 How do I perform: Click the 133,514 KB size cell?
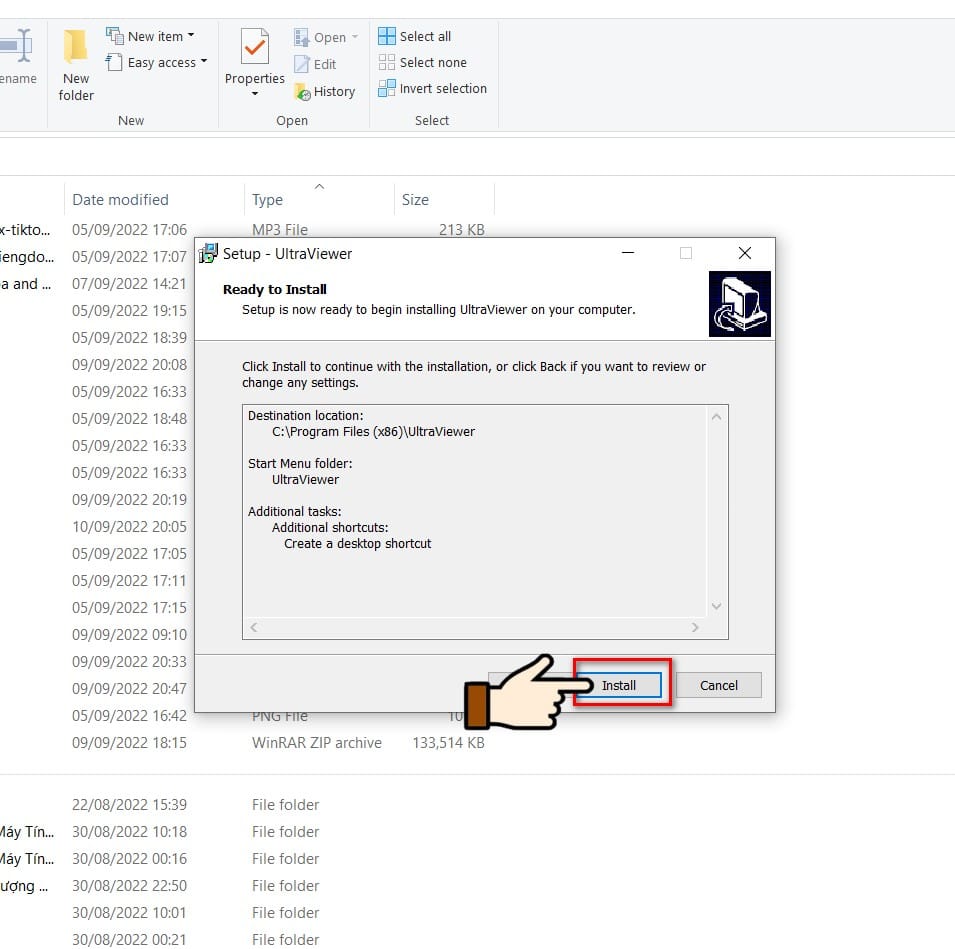(448, 743)
